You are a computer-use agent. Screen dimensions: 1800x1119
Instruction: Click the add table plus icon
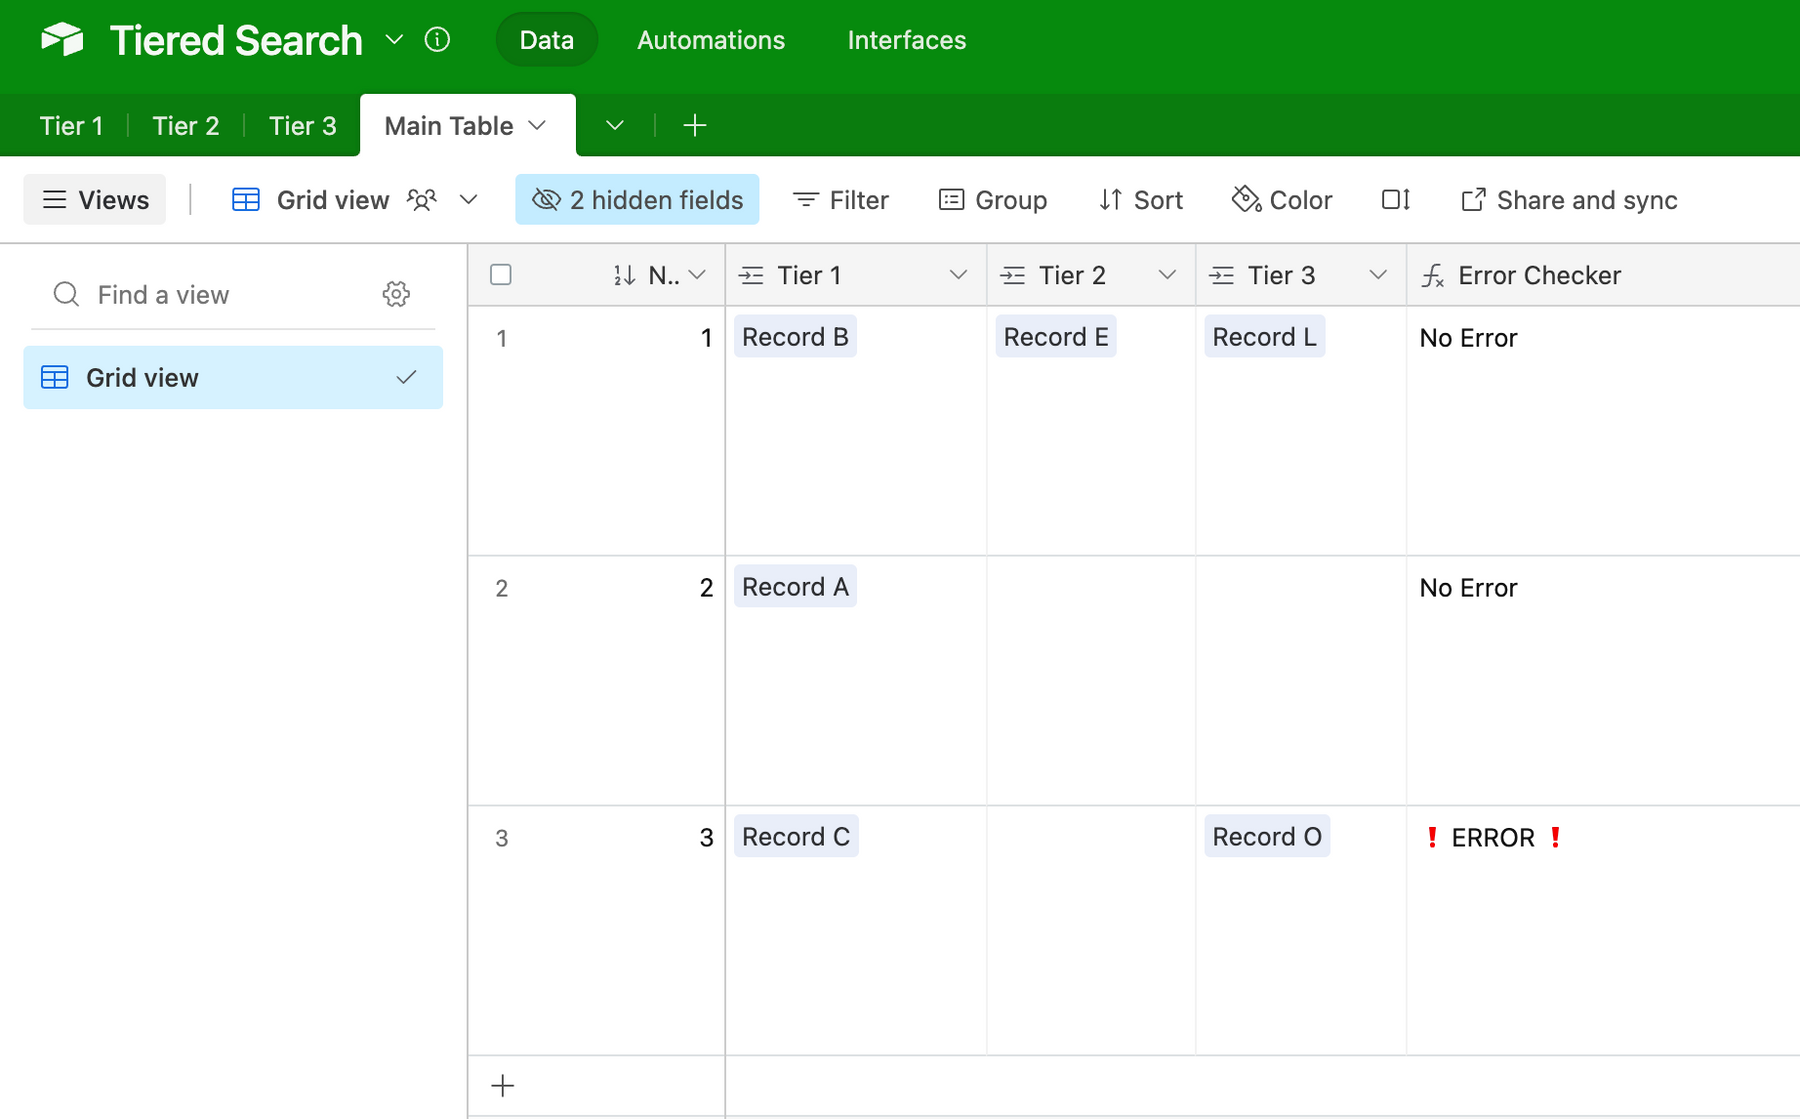click(695, 125)
